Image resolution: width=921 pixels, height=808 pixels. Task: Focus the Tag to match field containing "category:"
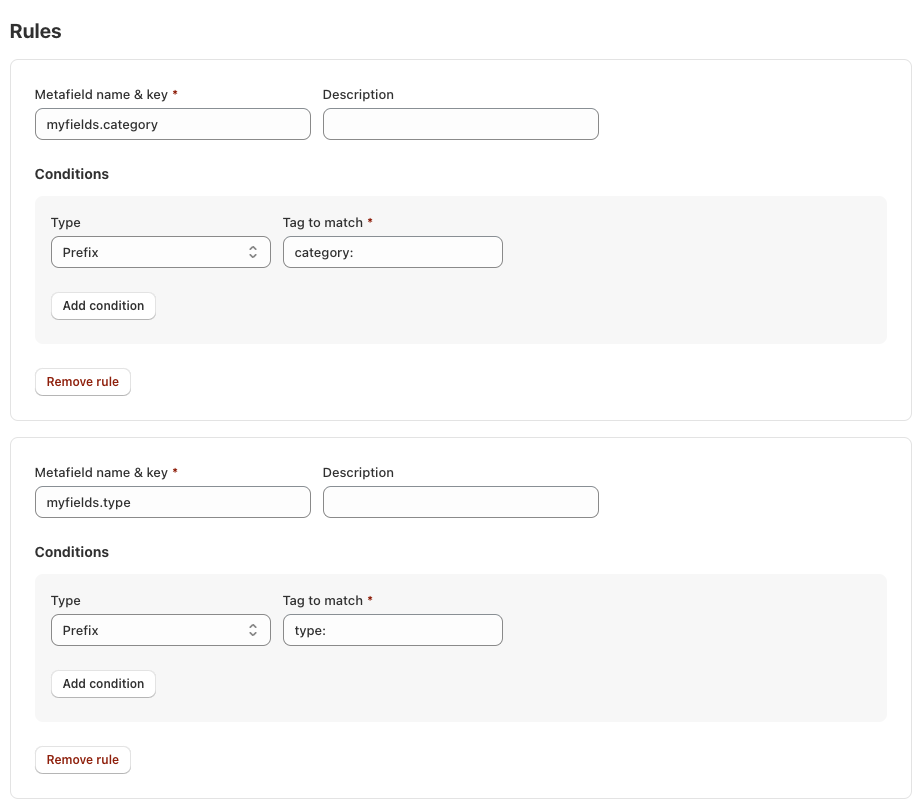pos(392,253)
